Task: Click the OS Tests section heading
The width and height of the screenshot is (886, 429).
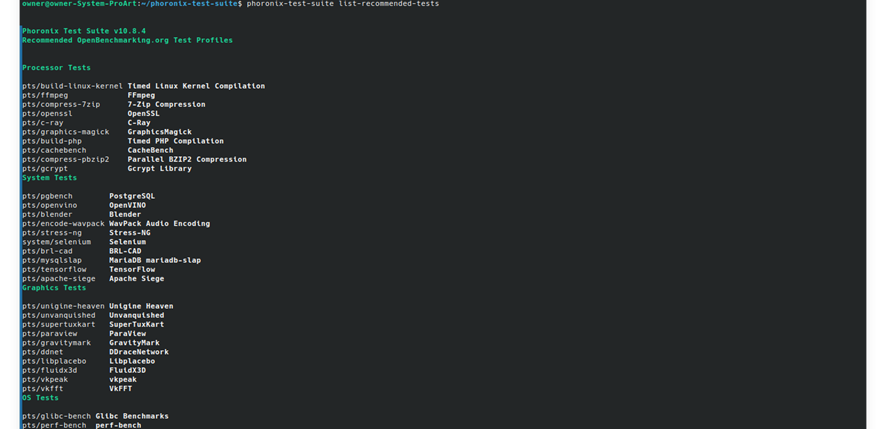Action: click(x=41, y=398)
